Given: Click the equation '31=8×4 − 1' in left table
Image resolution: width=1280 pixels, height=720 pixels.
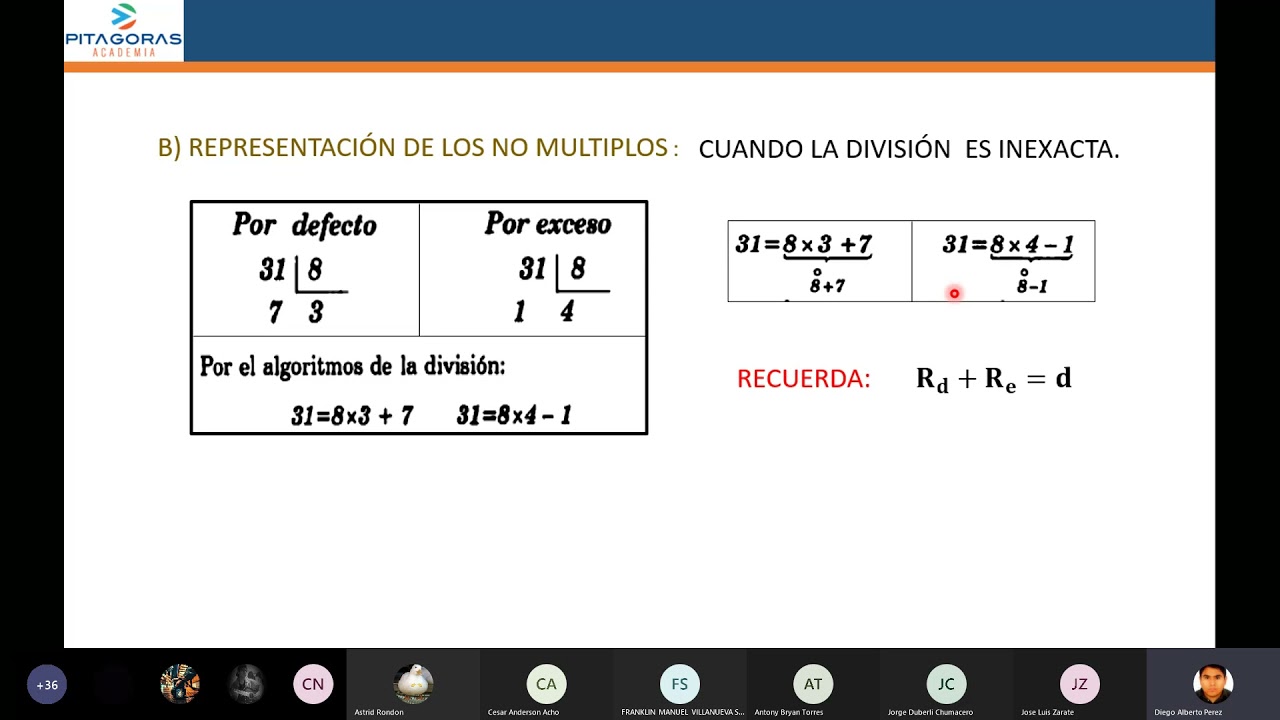Looking at the screenshot, I should tap(514, 416).
